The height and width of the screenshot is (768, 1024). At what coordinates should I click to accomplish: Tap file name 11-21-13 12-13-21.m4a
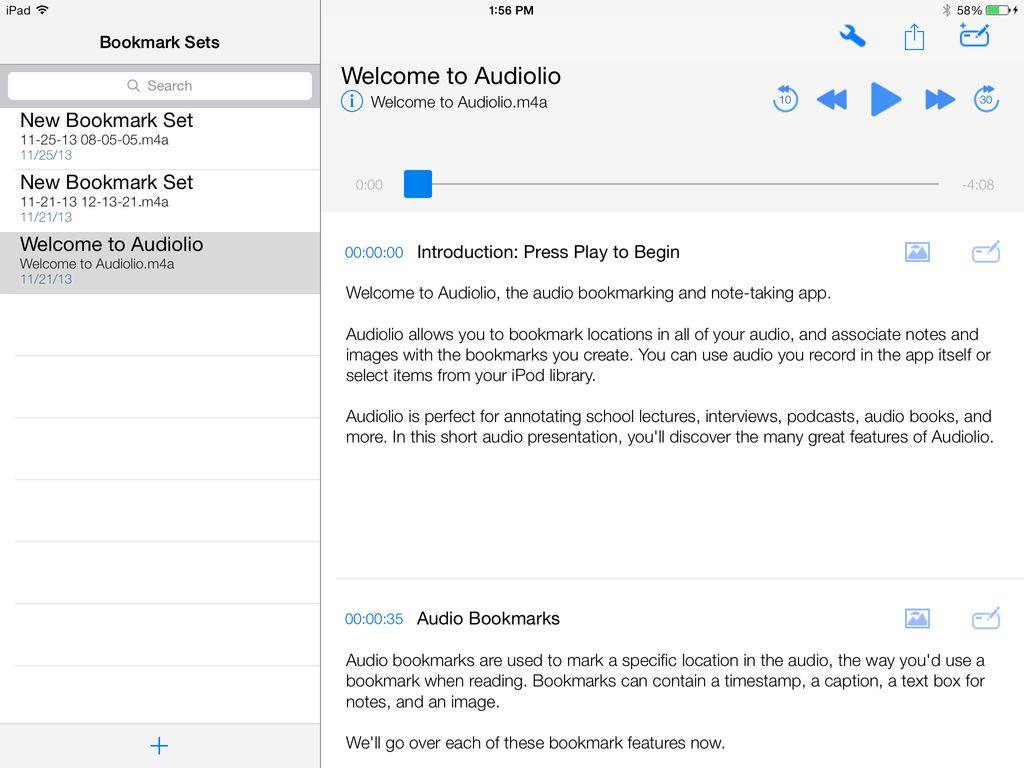pyautogui.click(x=94, y=202)
